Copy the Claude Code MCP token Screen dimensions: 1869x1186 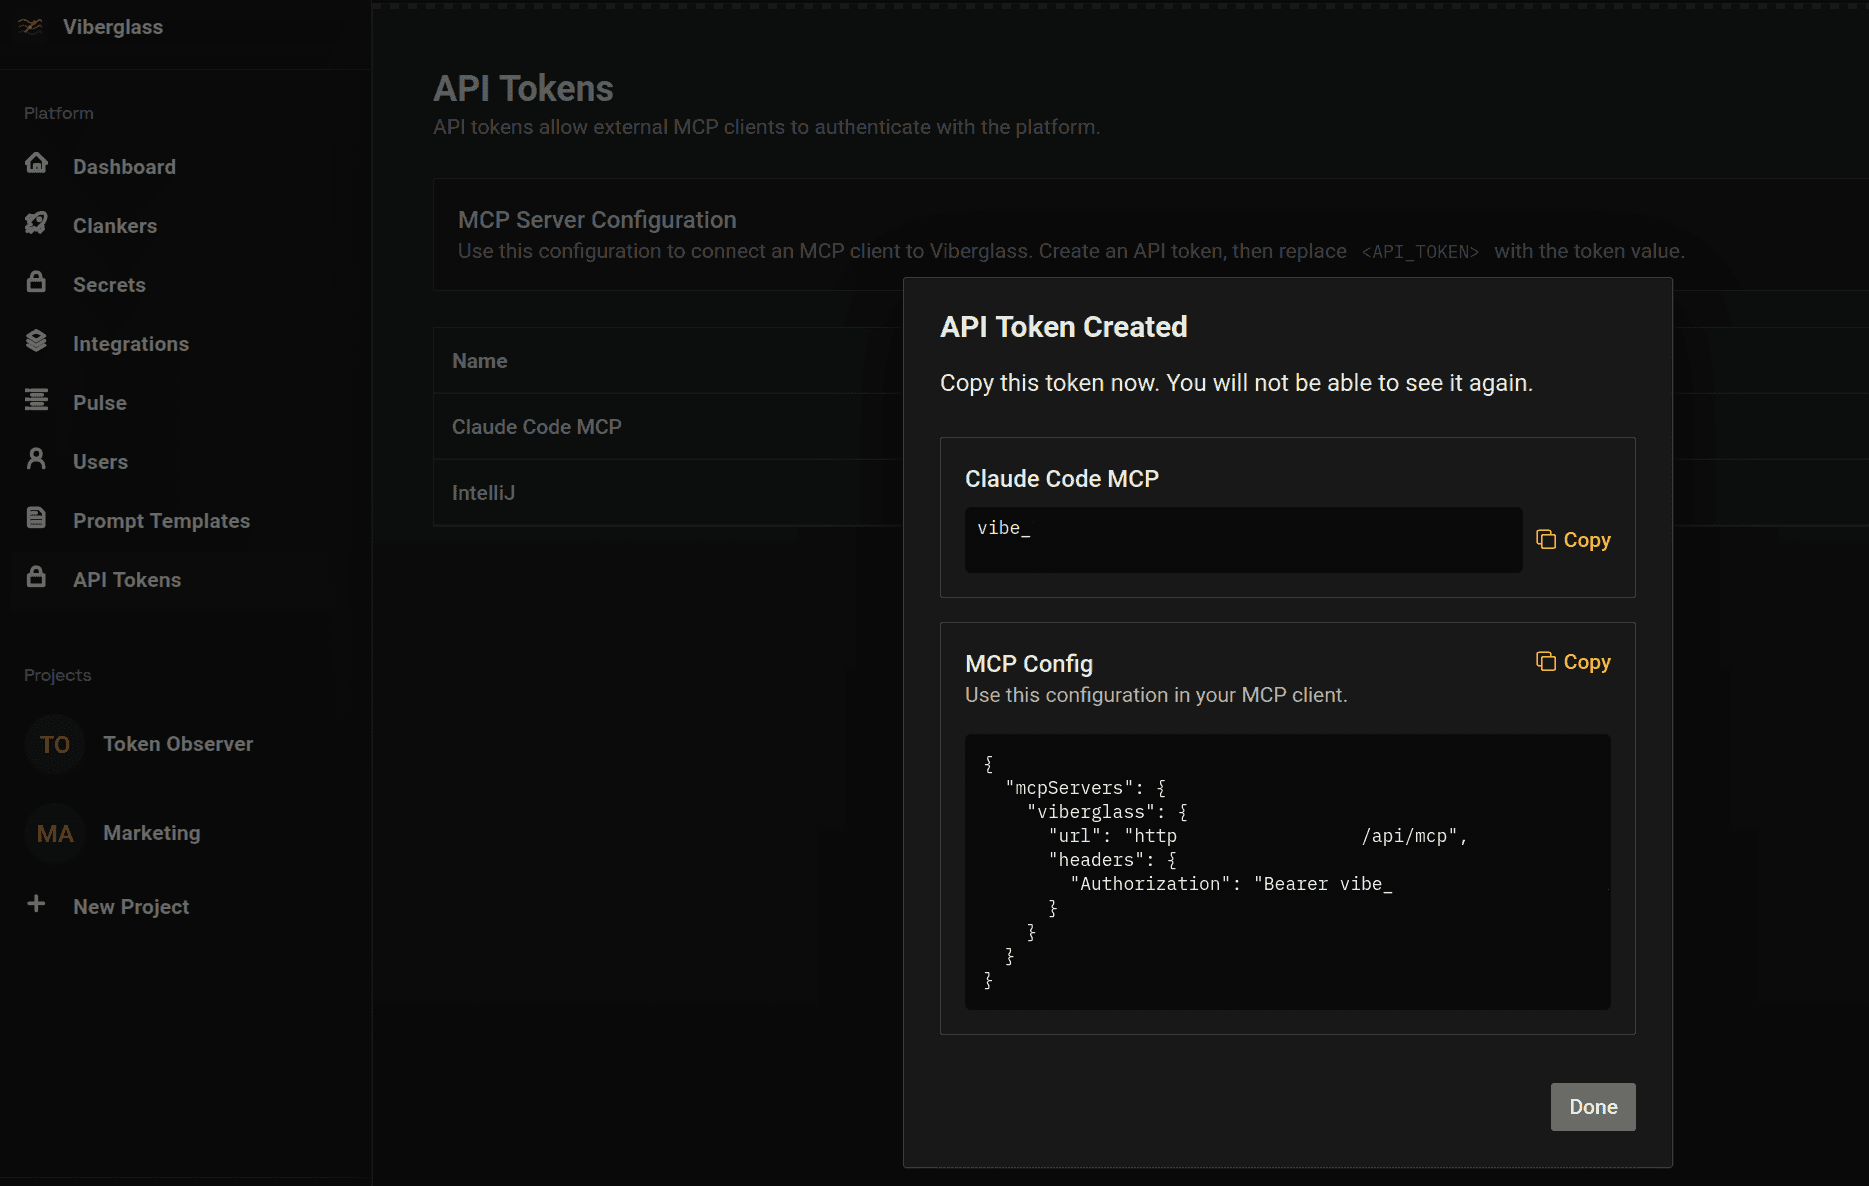tap(1573, 539)
